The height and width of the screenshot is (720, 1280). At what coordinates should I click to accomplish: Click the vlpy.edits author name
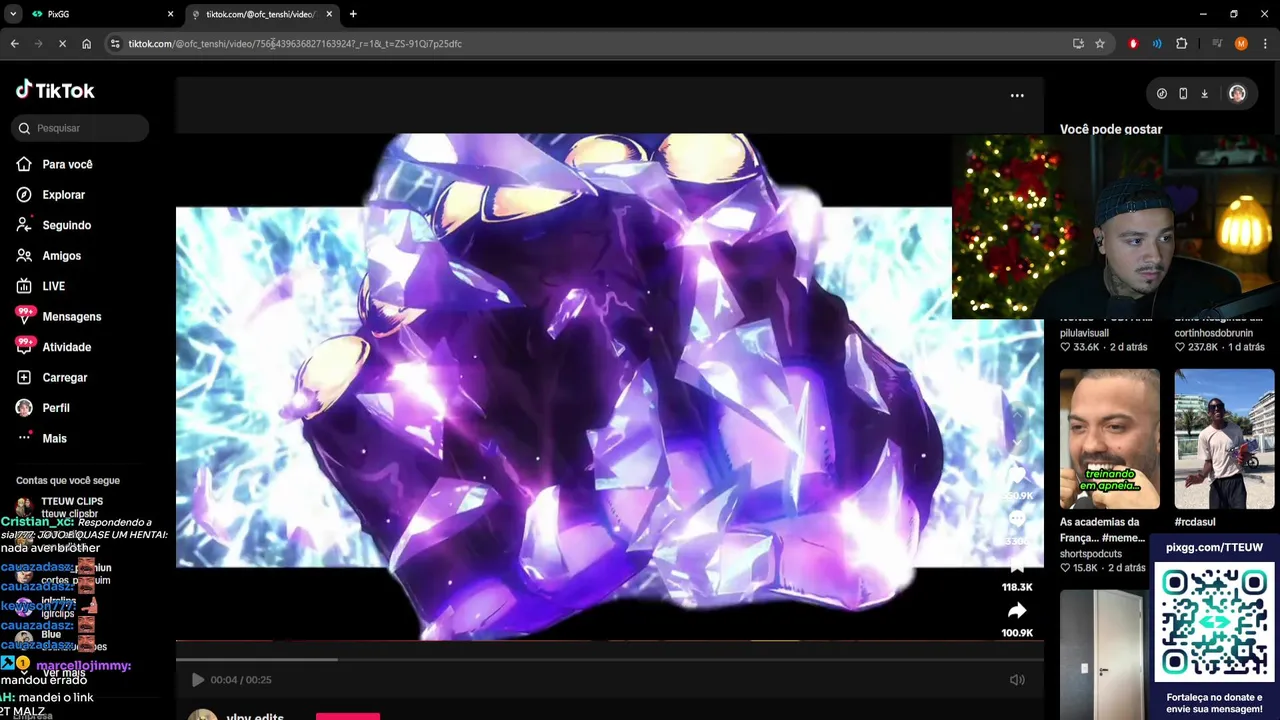click(255, 716)
